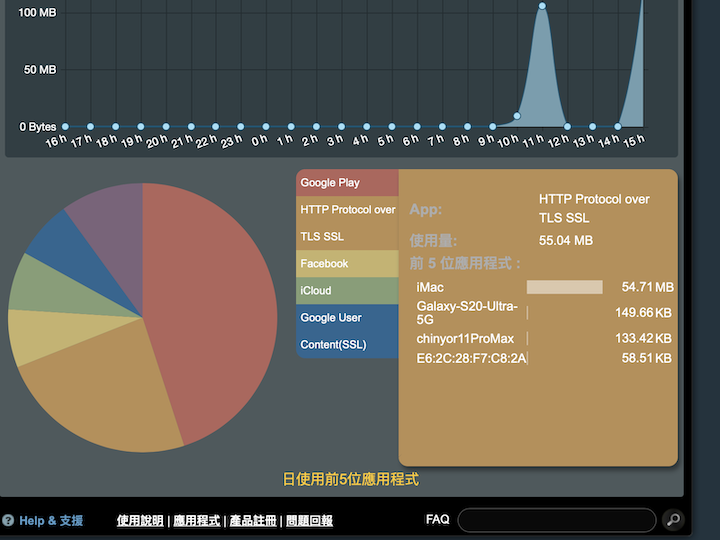Open the 問題回報 link

(x=309, y=520)
